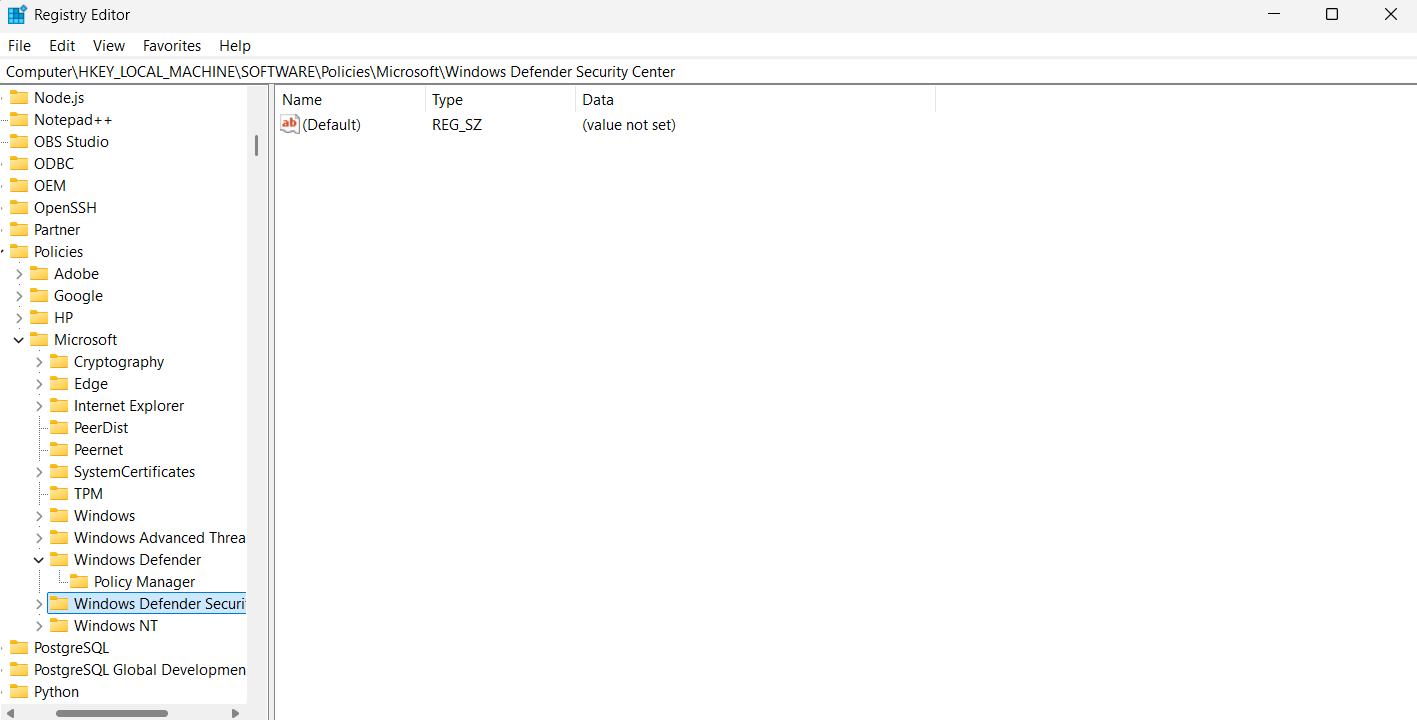Screen dimensions: 1417x720
Task: Click the folder icon beside Node.js
Action: point(19,97)
